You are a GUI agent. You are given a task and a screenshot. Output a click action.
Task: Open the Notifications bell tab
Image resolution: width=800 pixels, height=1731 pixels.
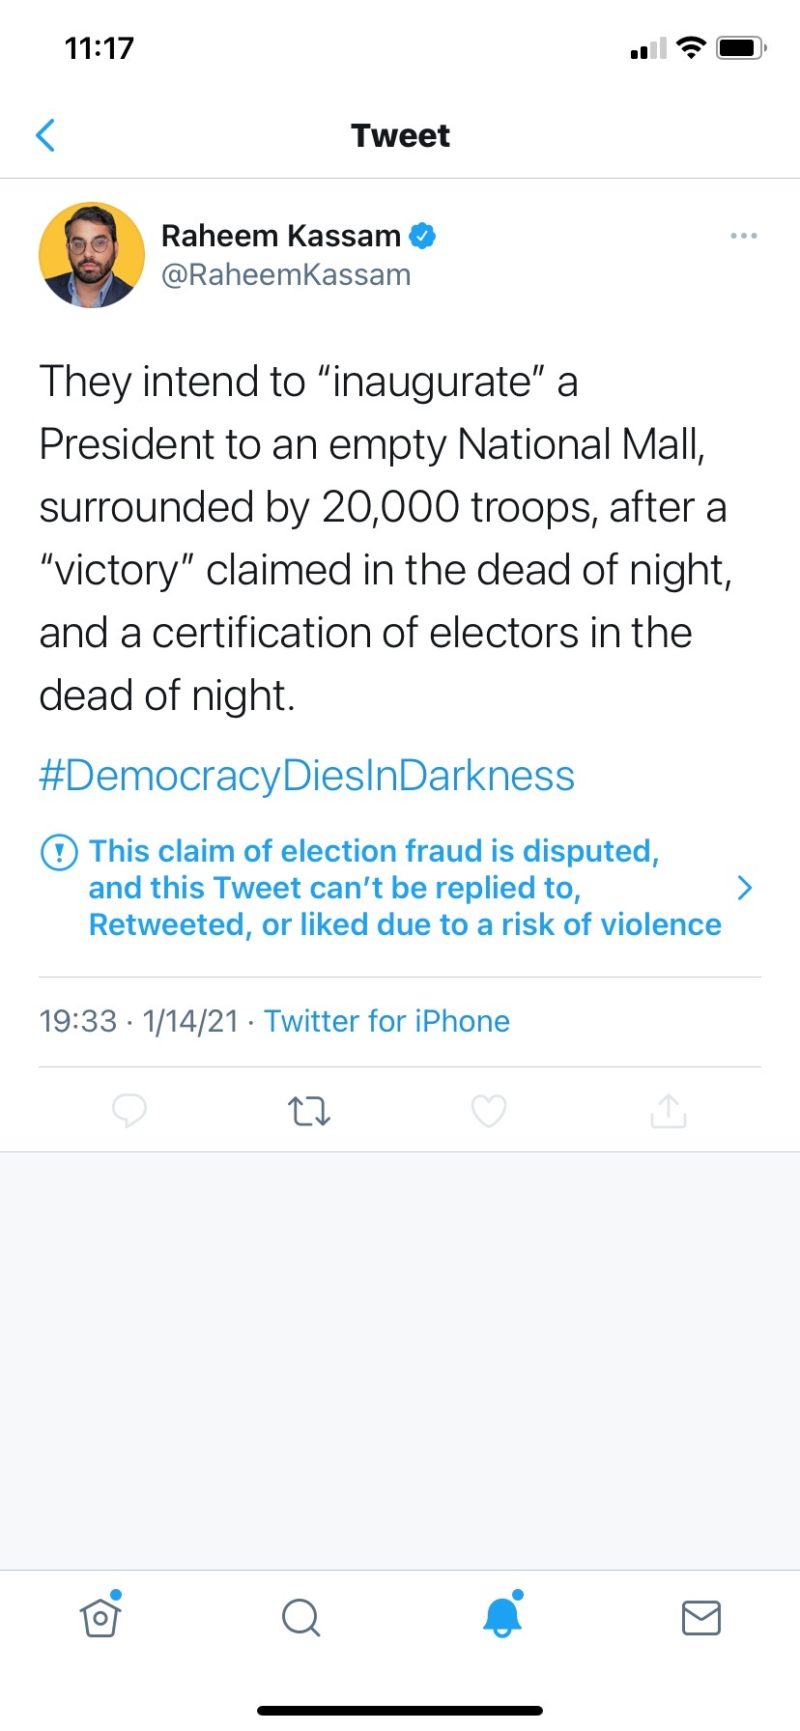click(x=502, y=1616)
